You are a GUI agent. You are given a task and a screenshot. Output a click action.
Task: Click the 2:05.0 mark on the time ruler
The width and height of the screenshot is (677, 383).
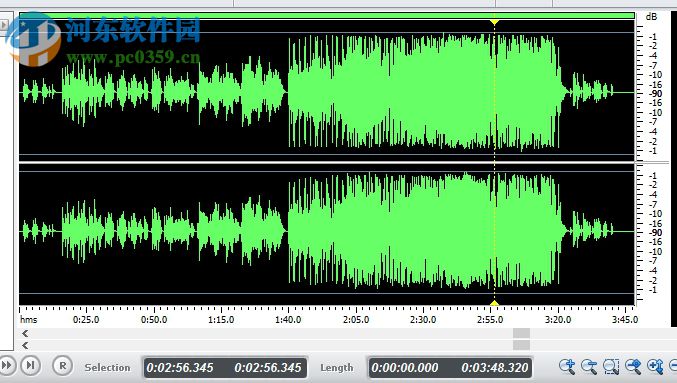[356, 320]
